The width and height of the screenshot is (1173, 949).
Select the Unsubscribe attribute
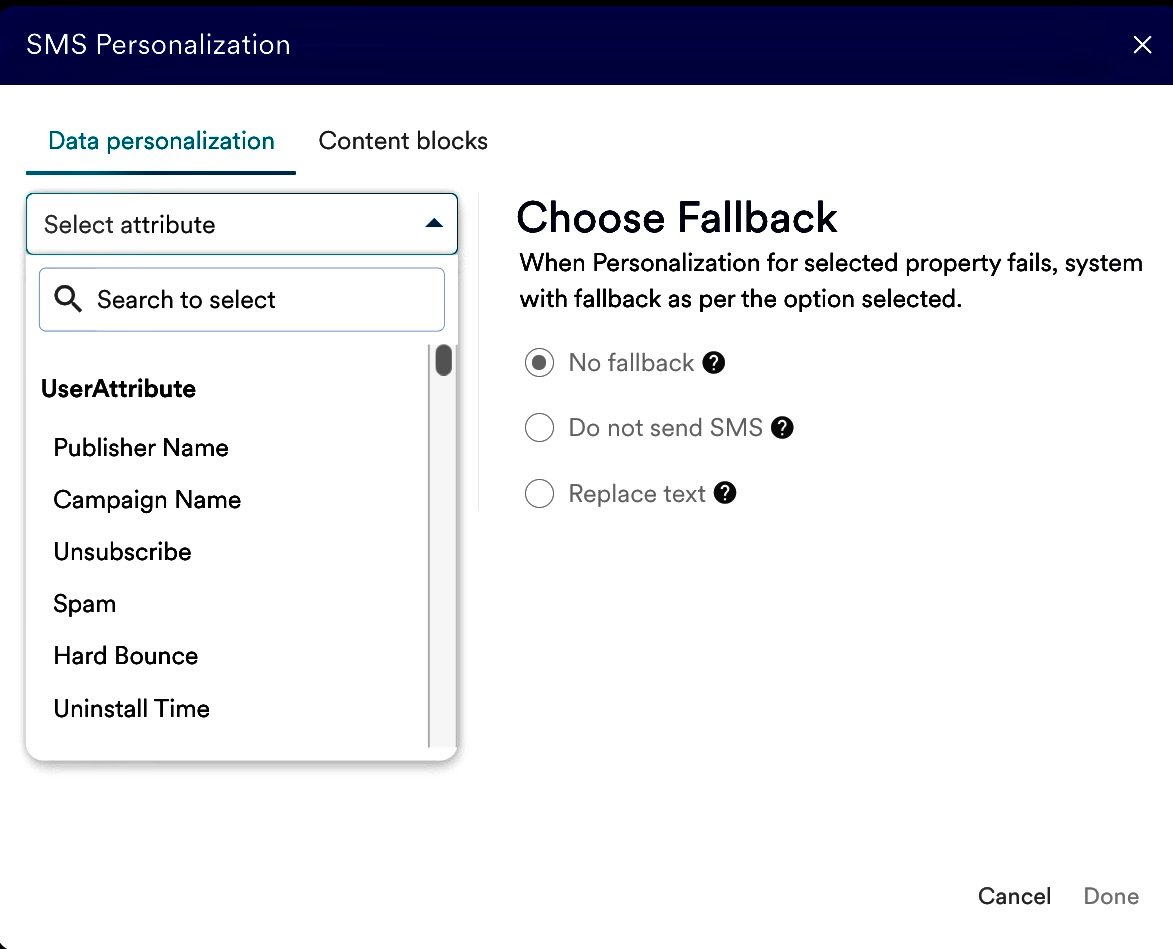(x=123, y=551)
